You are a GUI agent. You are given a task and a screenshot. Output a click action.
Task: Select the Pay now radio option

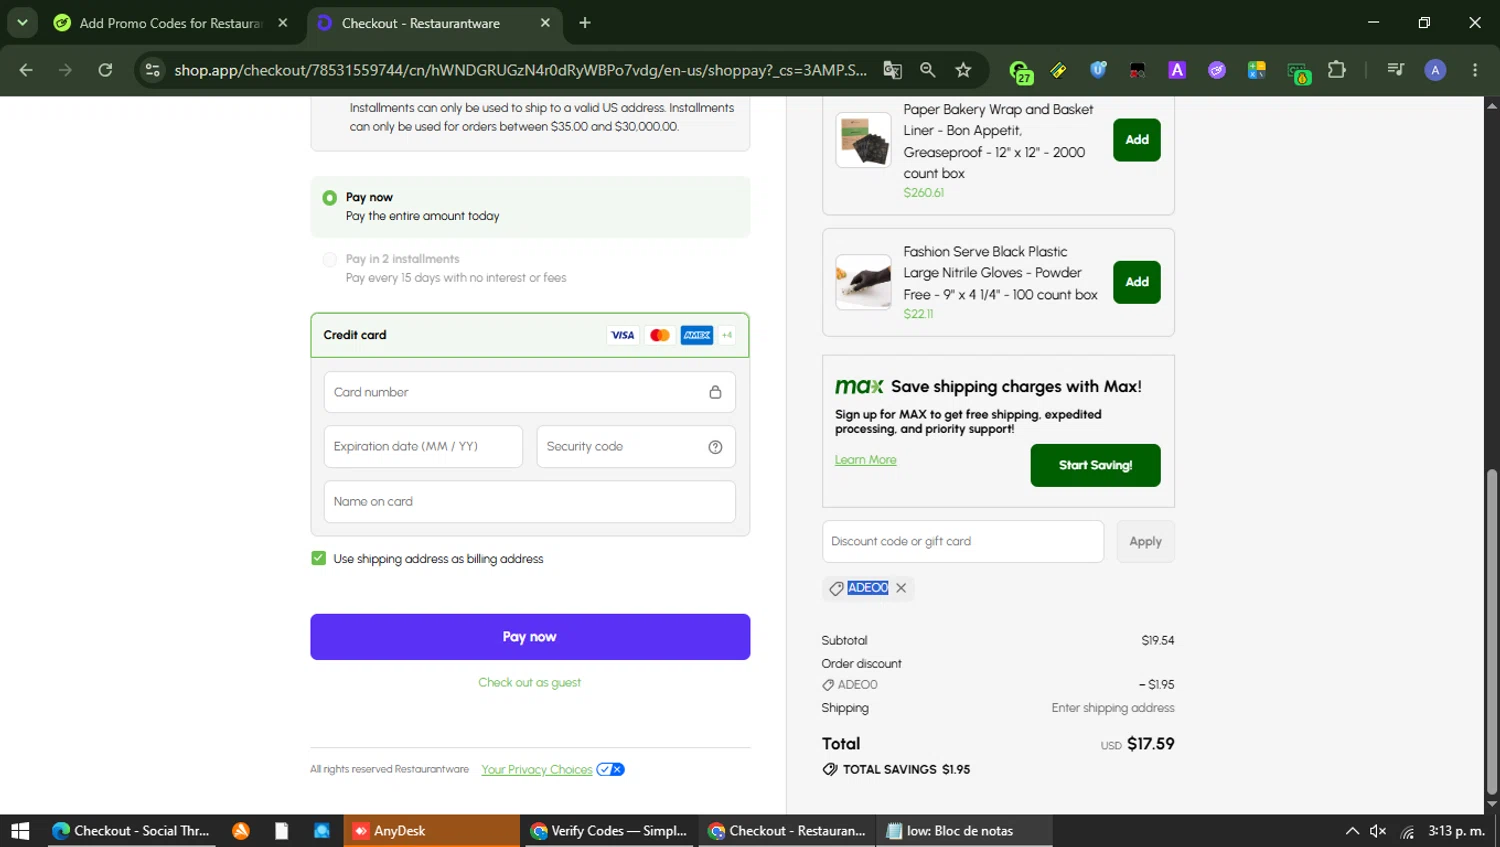(x=329, y=198)
